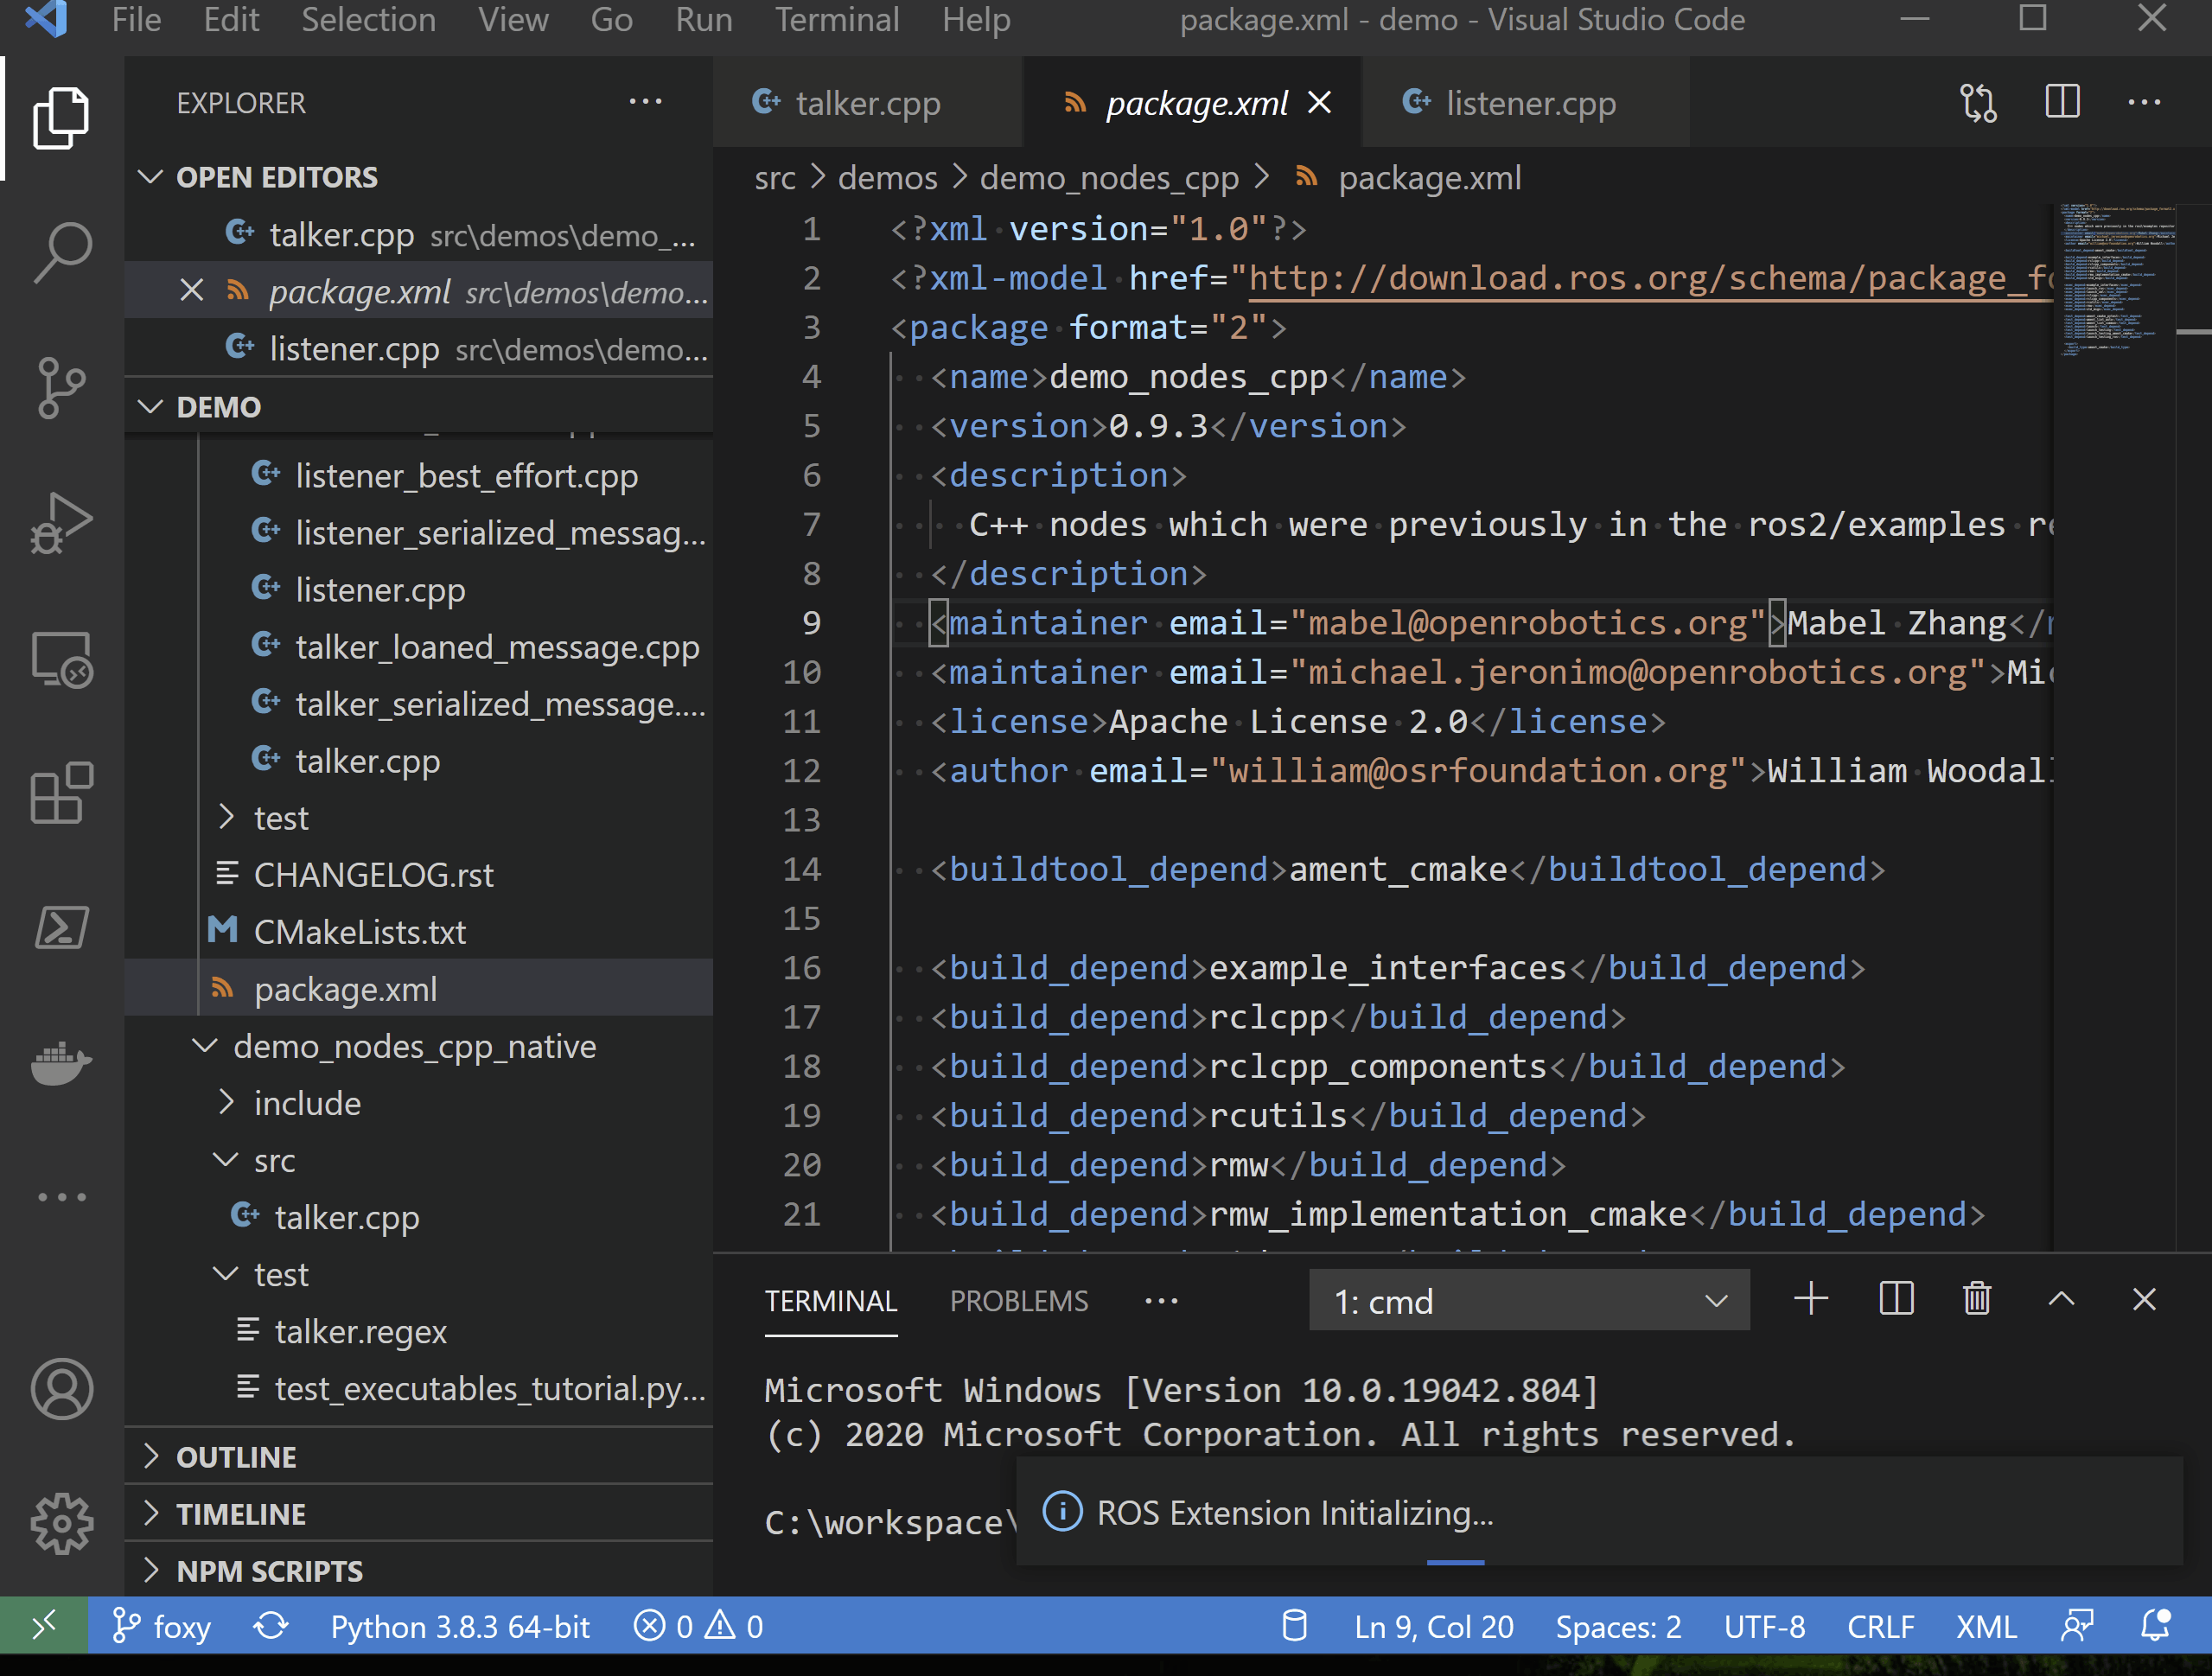
Task: Kill terminal with the trash icon
Action: [x=1977, y=1300]
